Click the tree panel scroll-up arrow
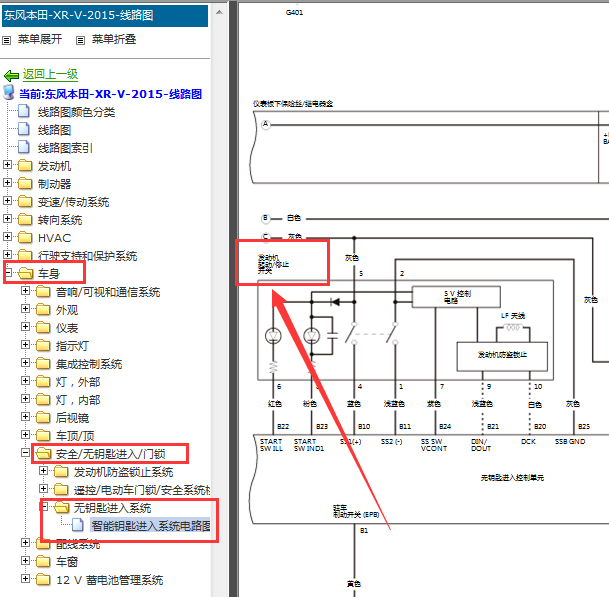This screenshot has height=597, width=609. click(x=219, y=12)
